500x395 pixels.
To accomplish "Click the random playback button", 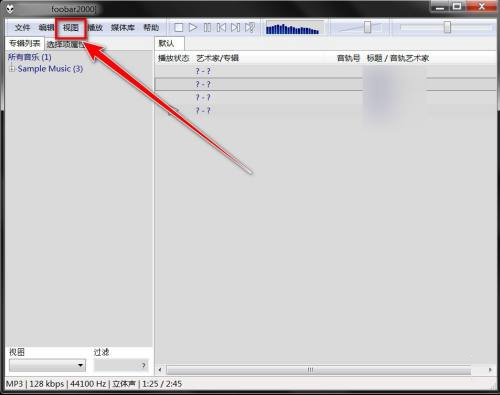I will 250,28.
